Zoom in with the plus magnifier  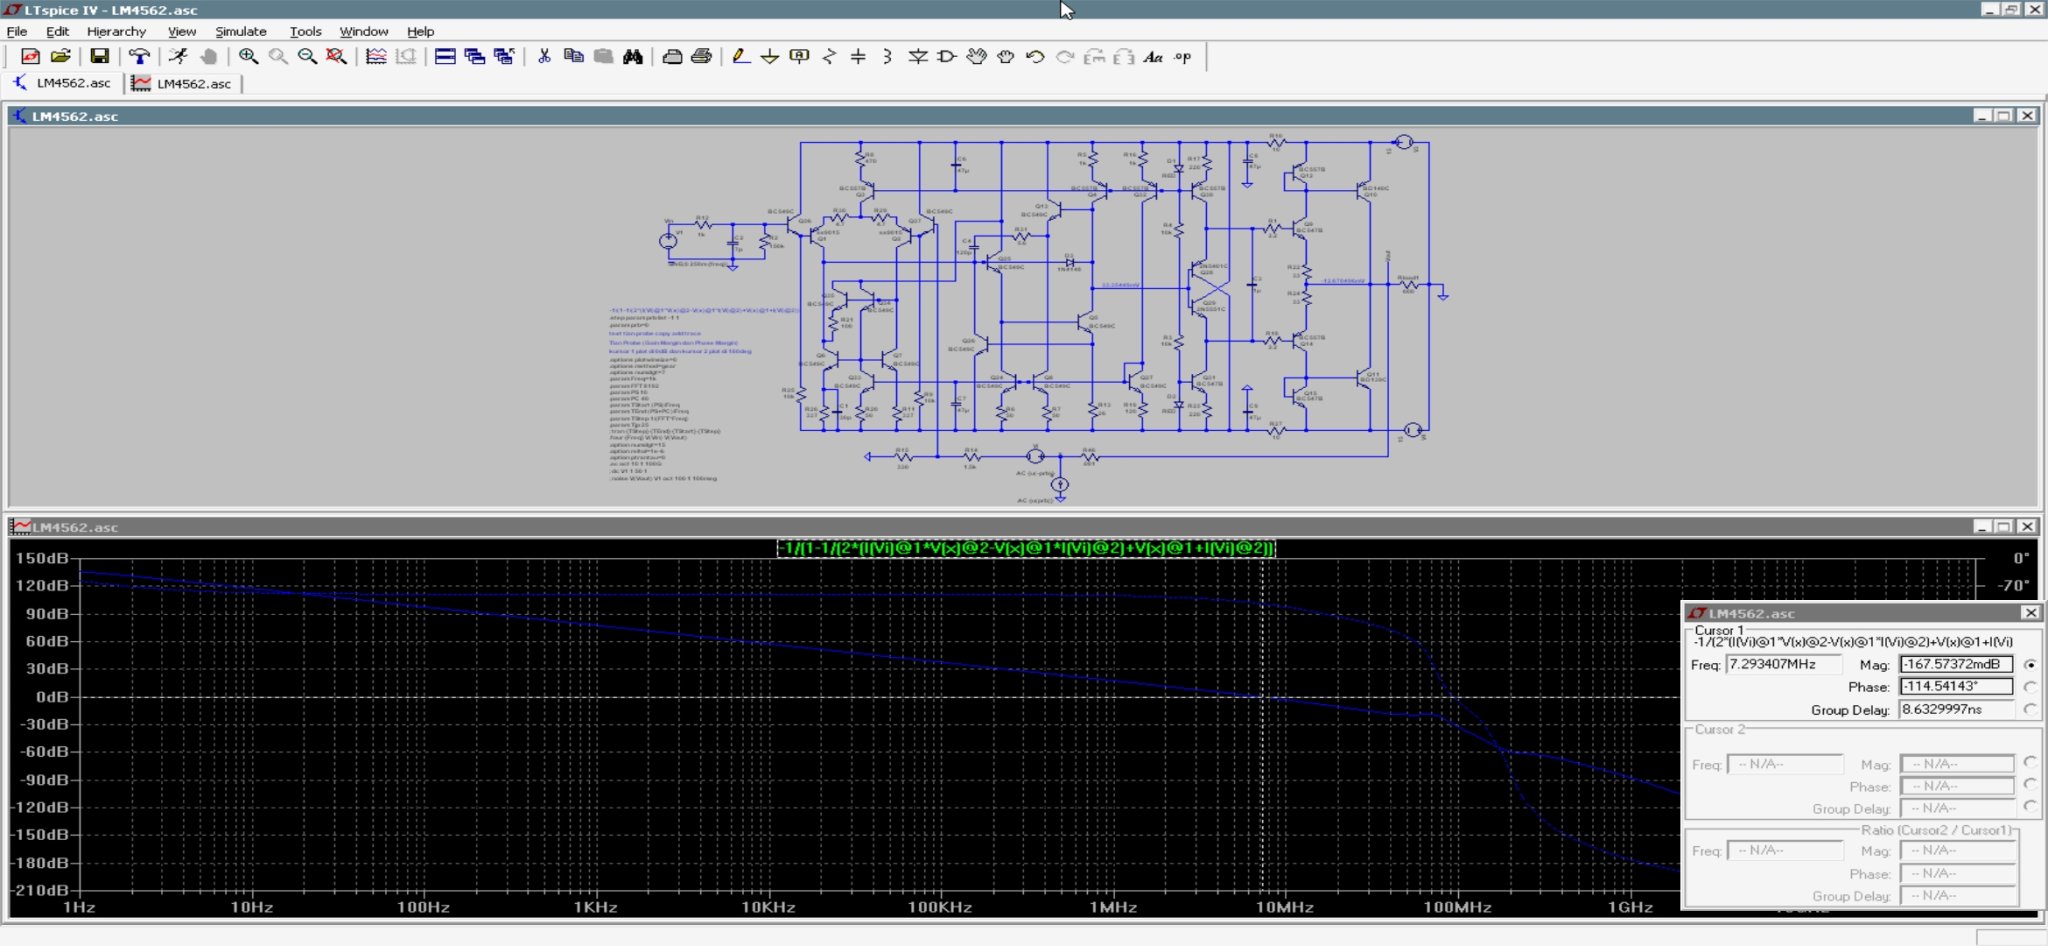(248, 57)
